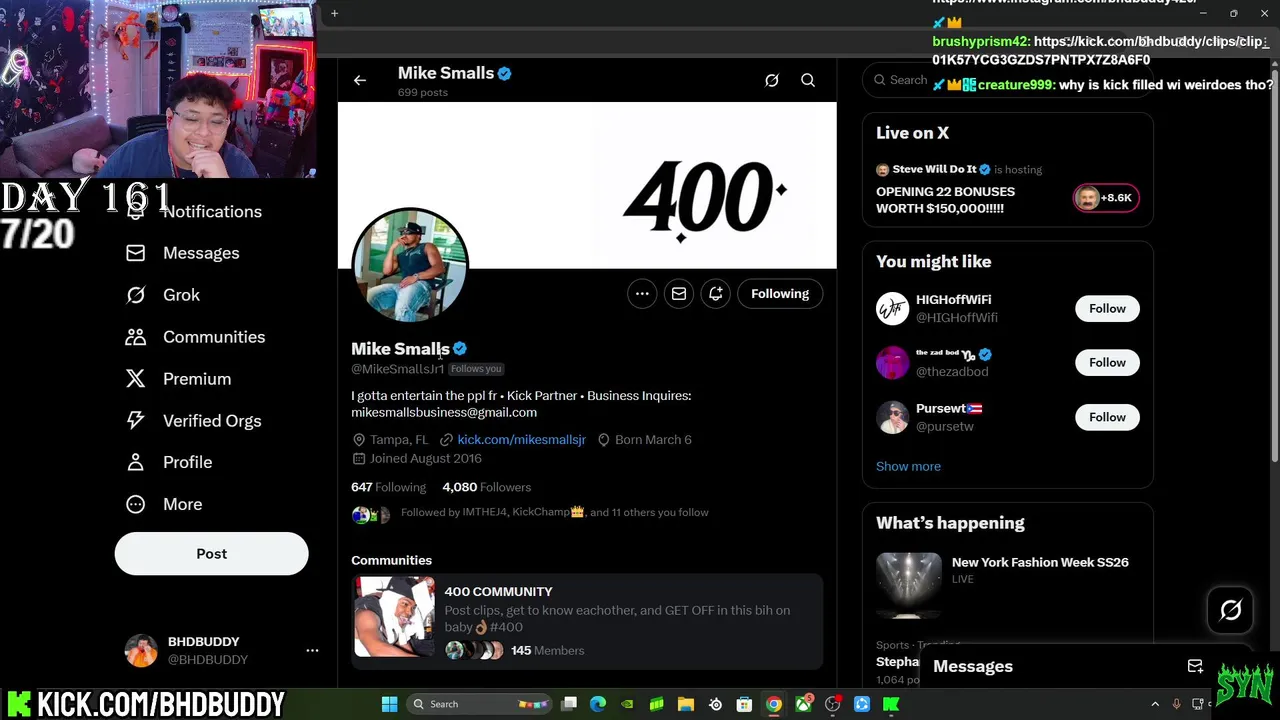Click the X Premium icon in sidebar

pyautogui.click(x=136, y=379)
